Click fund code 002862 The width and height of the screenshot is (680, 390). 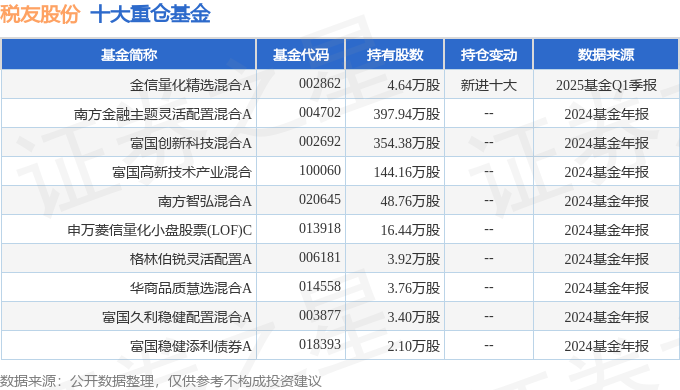320,83
